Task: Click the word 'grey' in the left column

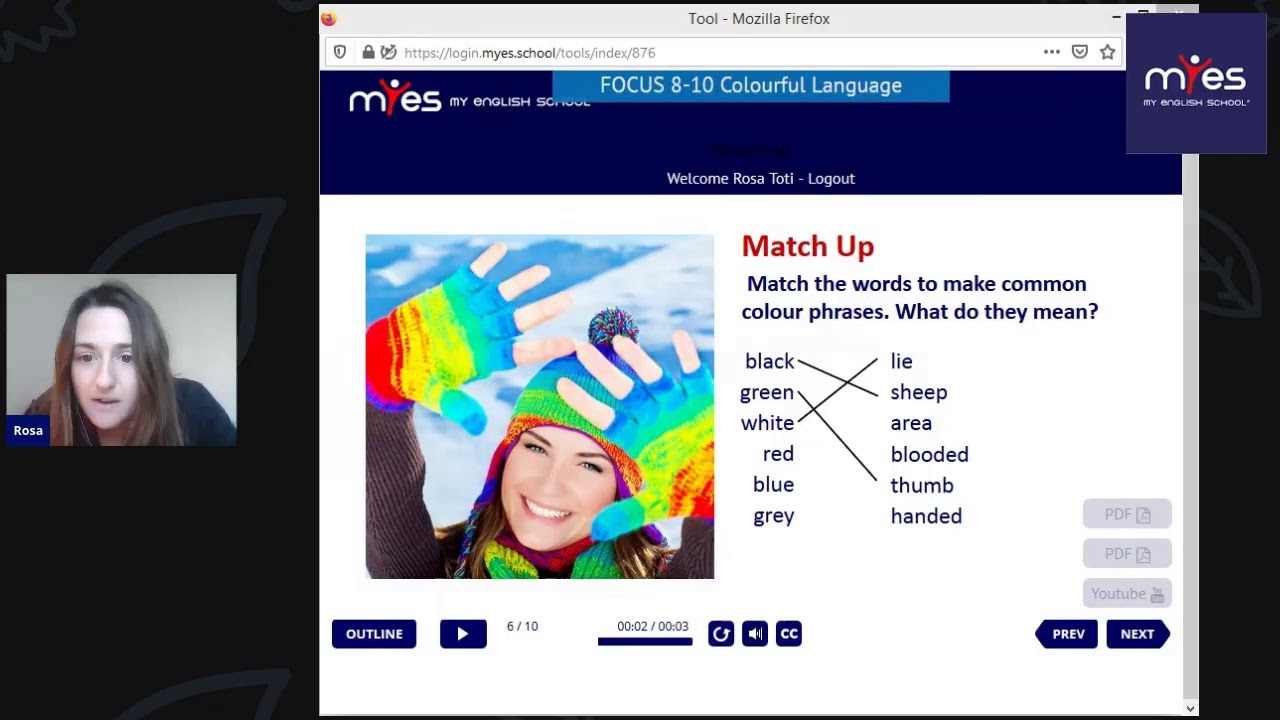Action: pos(773,516)
